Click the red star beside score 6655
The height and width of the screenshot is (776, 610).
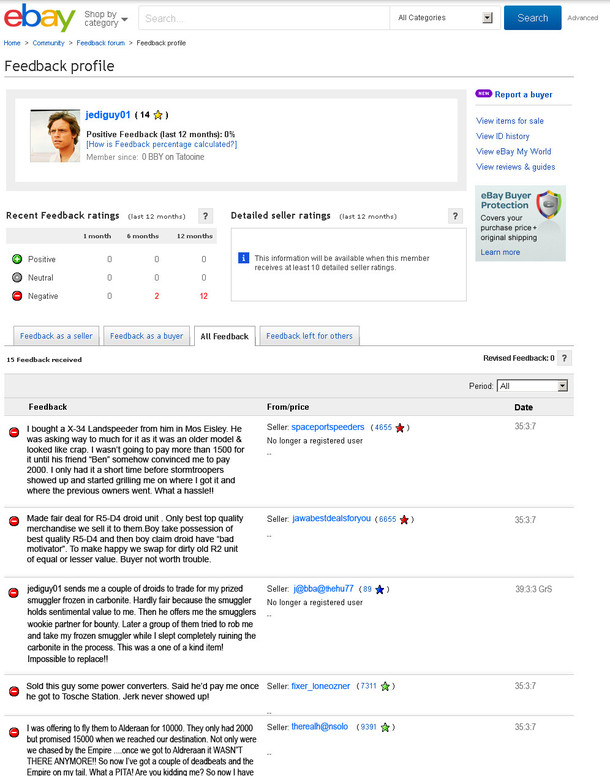coord(404,520)
